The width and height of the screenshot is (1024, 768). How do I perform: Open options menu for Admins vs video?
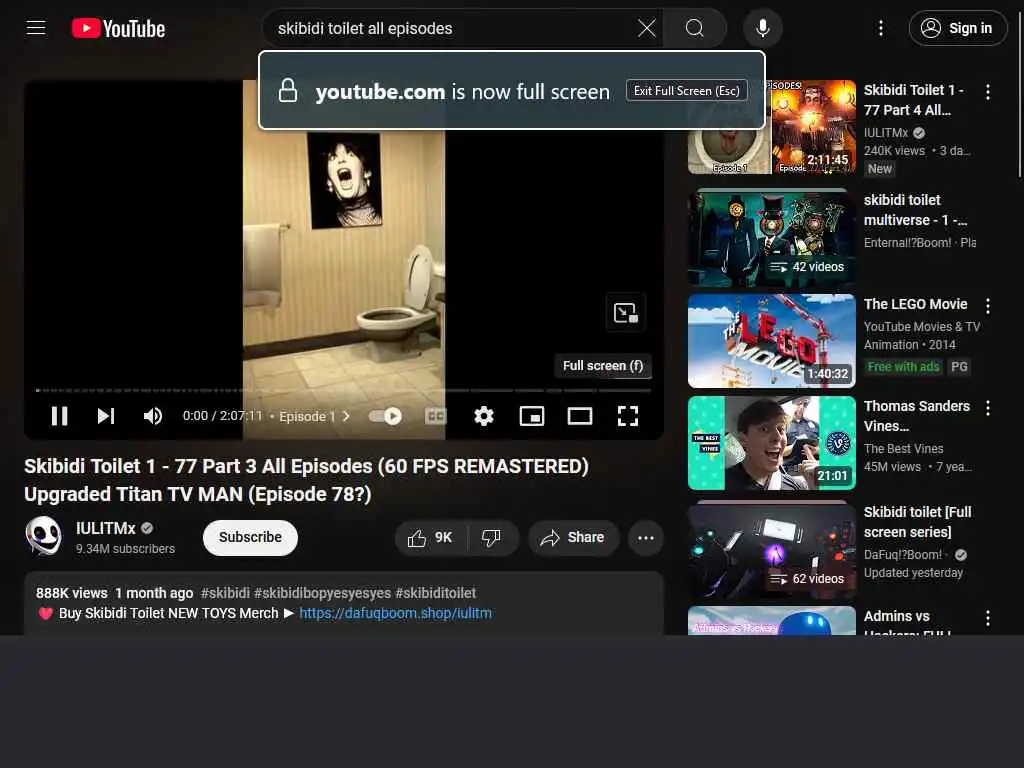988,618
